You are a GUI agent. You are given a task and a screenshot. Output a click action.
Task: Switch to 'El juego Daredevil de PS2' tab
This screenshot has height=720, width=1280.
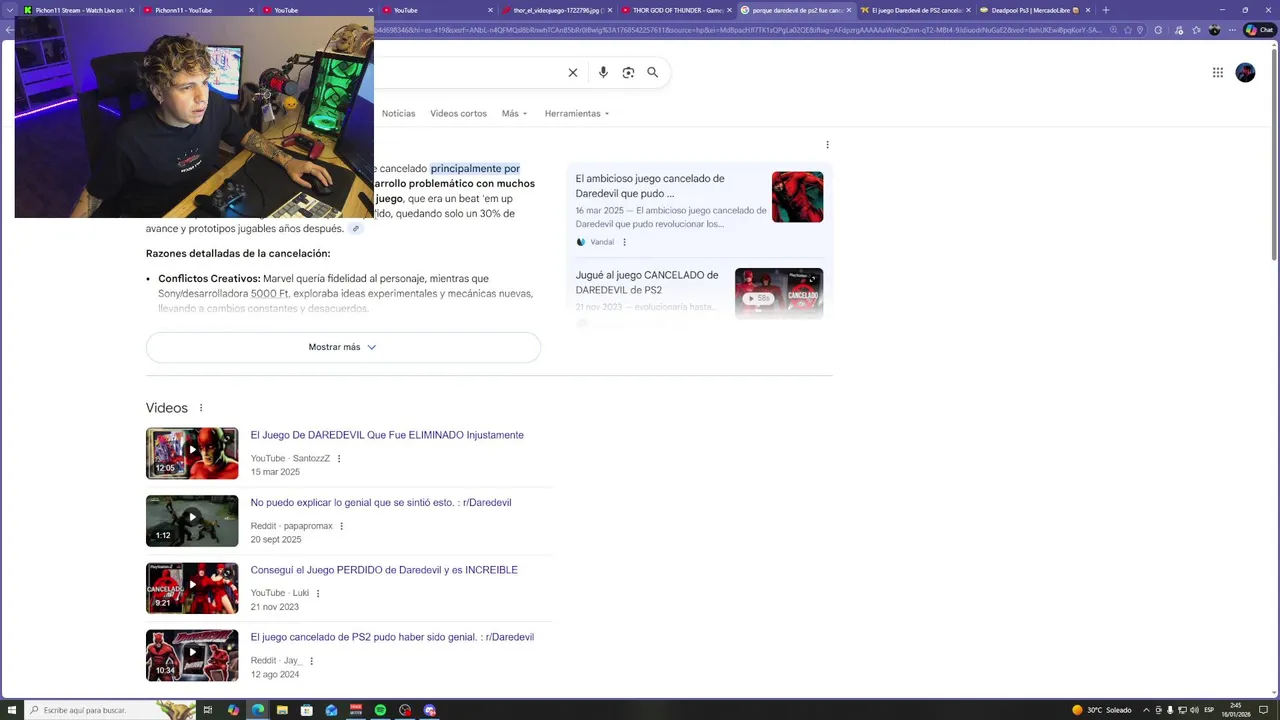click(915, 10)
